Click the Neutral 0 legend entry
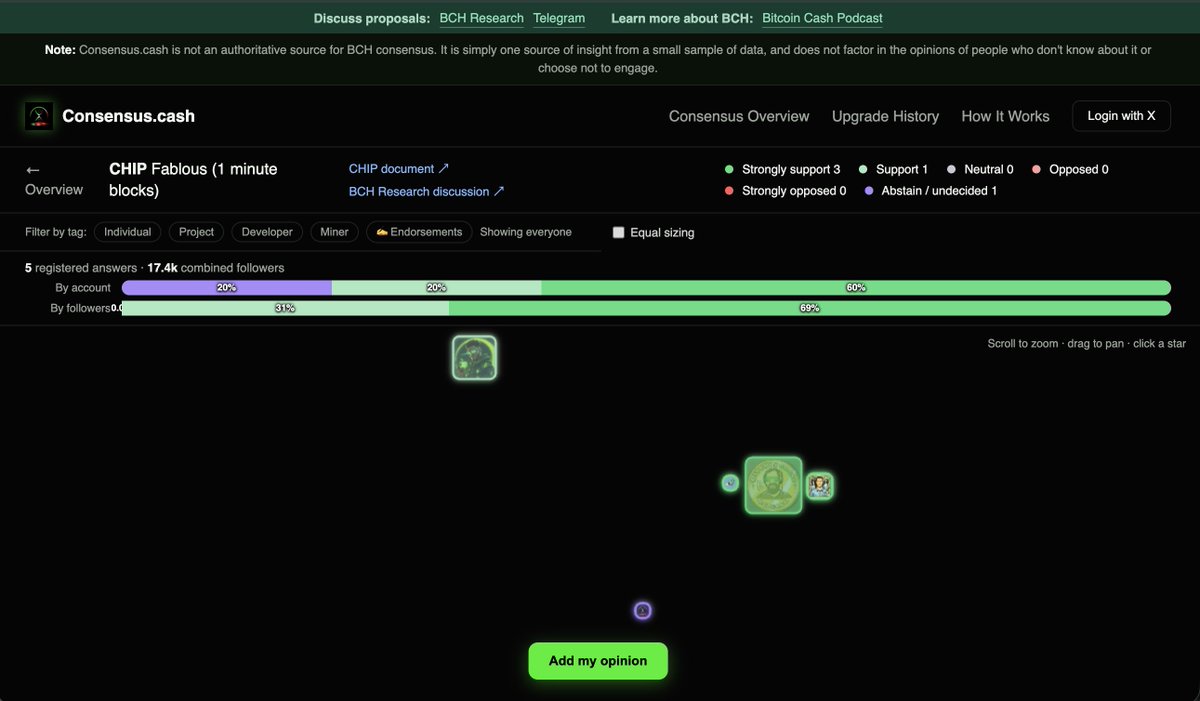1200x701 pixels. pyautogui.click(x=980, y=170)
